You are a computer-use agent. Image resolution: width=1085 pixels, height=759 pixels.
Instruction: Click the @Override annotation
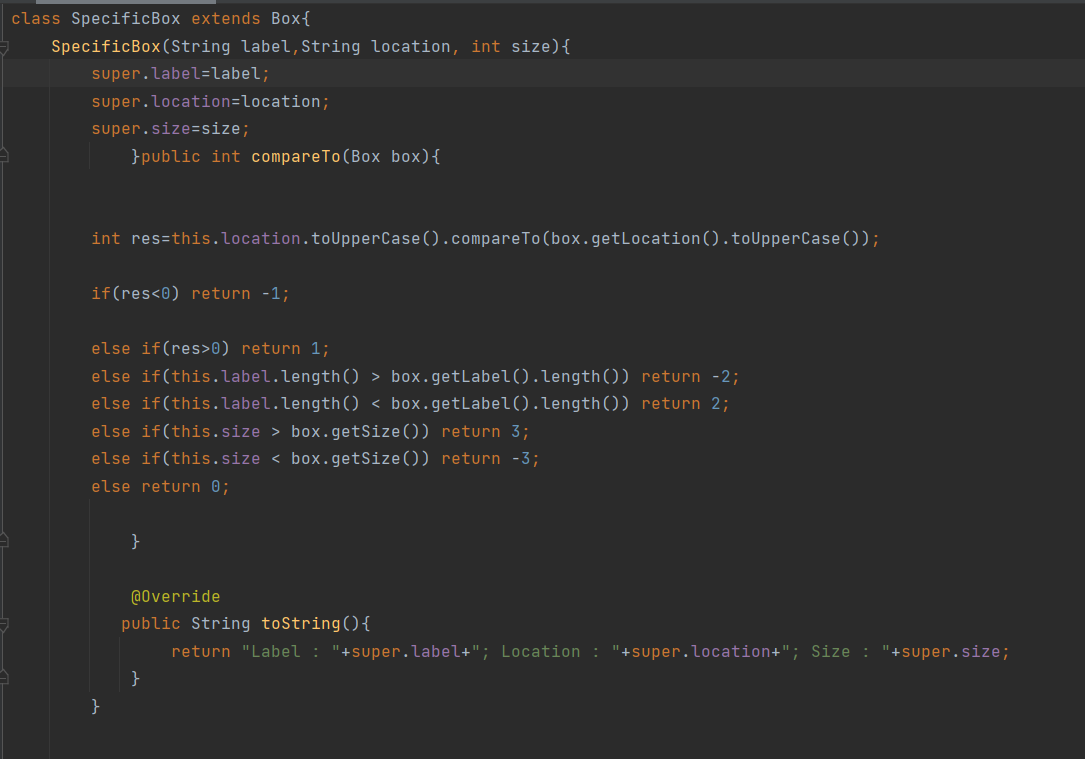(x=175, y=596)
